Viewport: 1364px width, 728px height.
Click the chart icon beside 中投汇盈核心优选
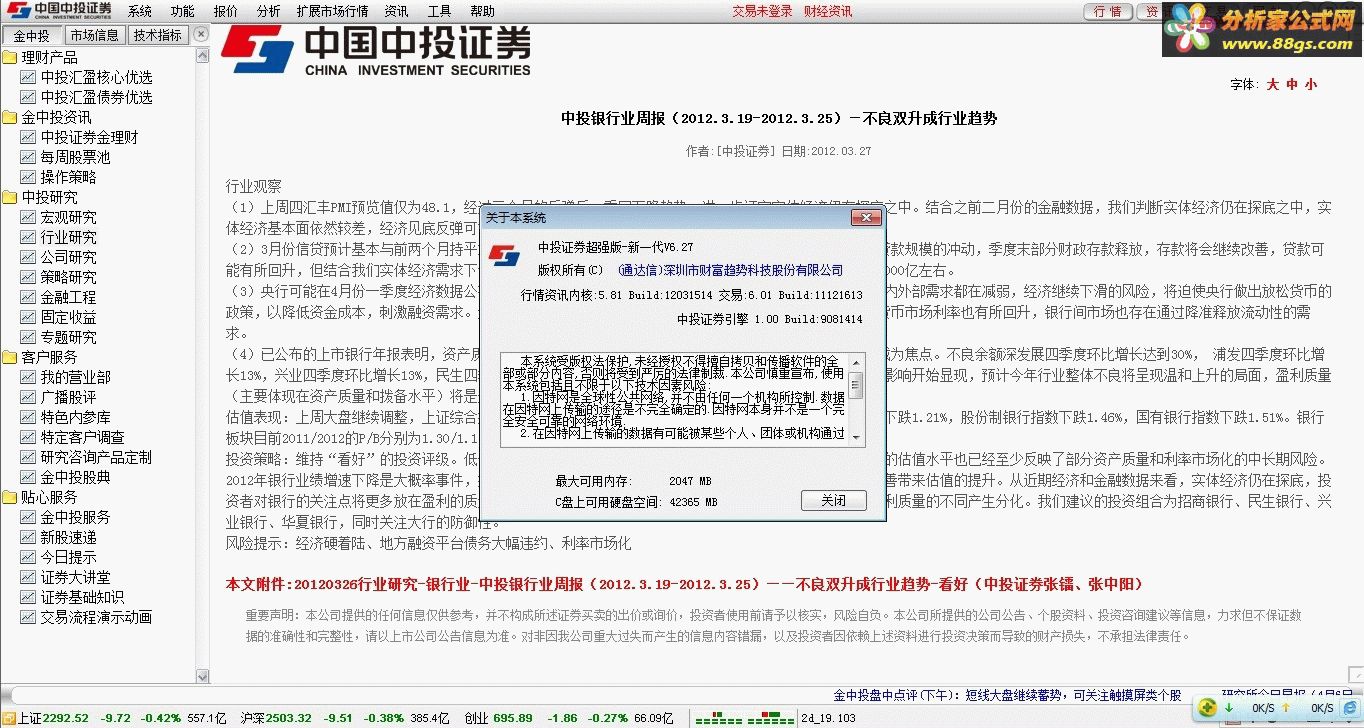click(x=28, y=77)
